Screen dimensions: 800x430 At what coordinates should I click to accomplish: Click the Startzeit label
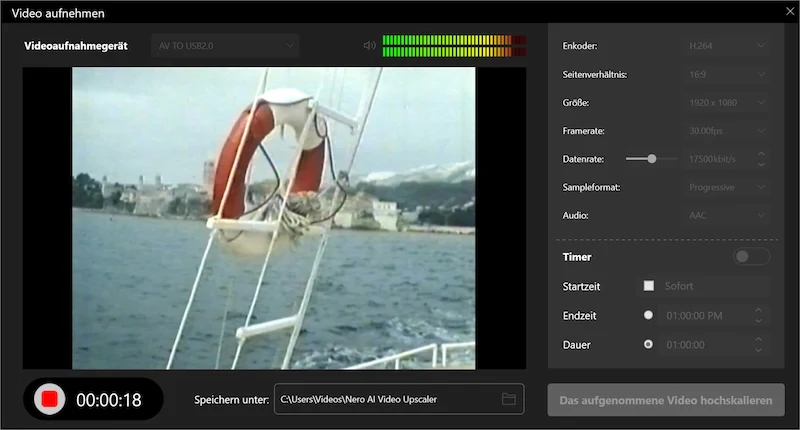581,286
